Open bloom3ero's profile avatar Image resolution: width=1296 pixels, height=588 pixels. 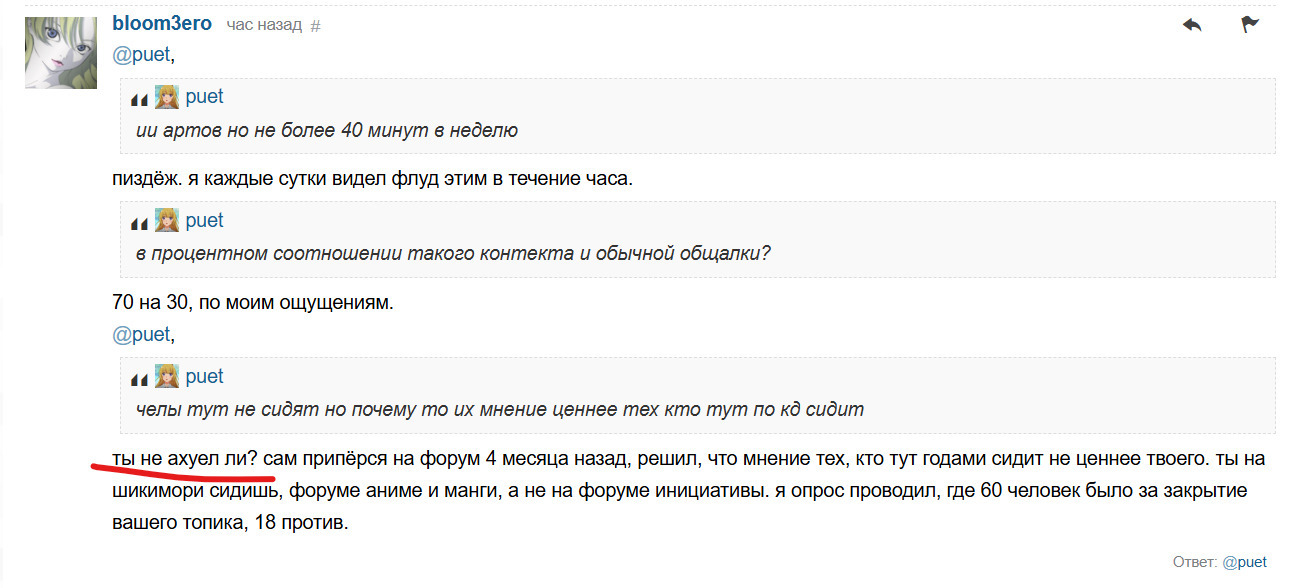[61, 52]
